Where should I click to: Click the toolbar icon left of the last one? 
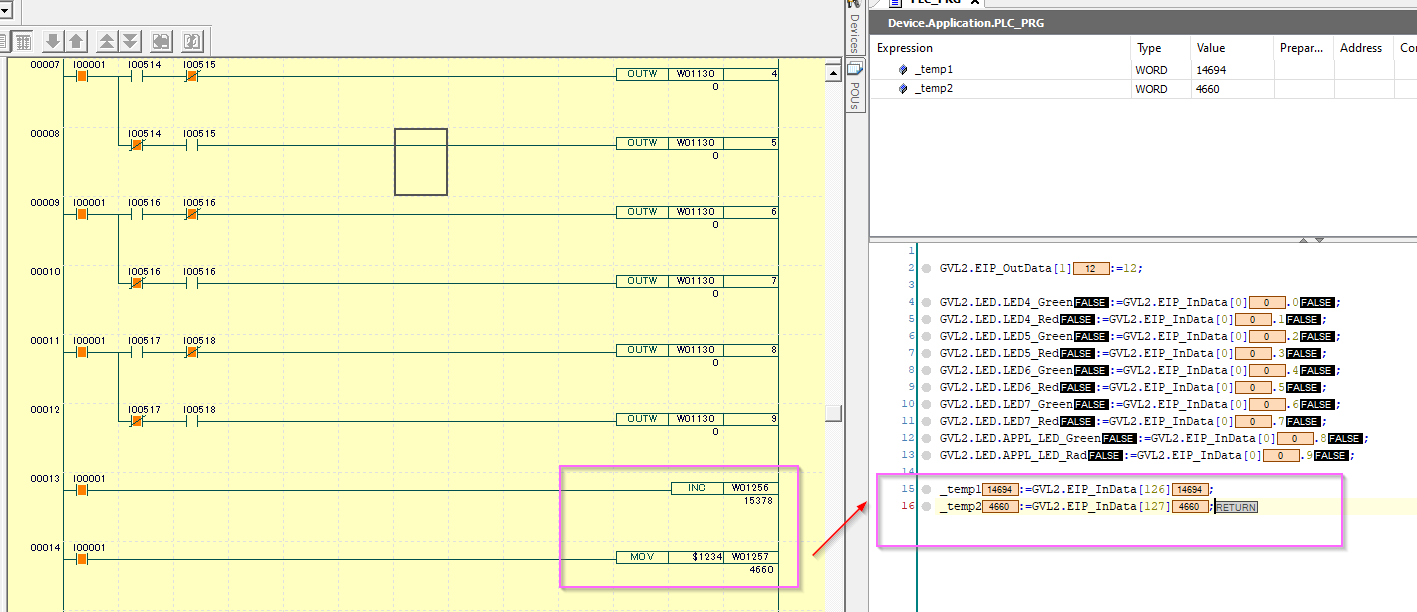click(x=160, y=41)
